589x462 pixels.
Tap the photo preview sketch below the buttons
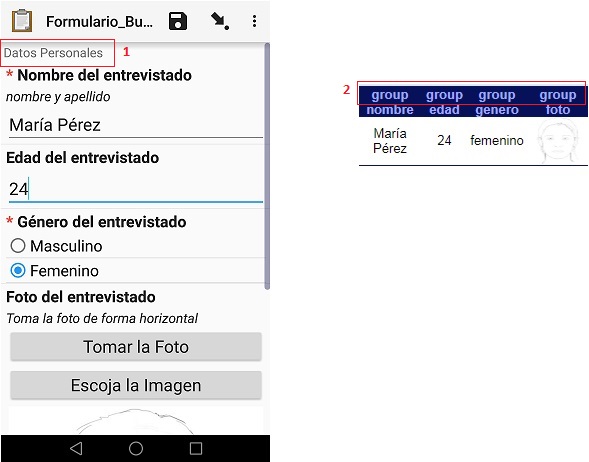(136, 420)
